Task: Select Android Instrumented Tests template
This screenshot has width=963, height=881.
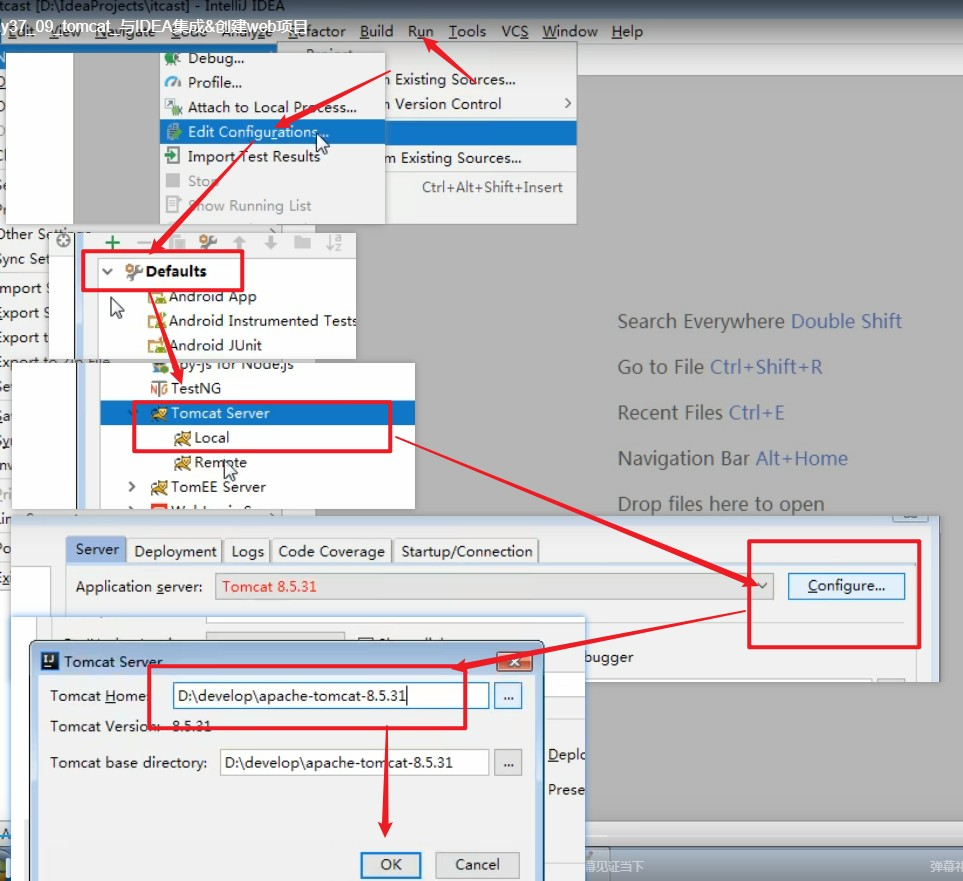Action: coord(262,321)
